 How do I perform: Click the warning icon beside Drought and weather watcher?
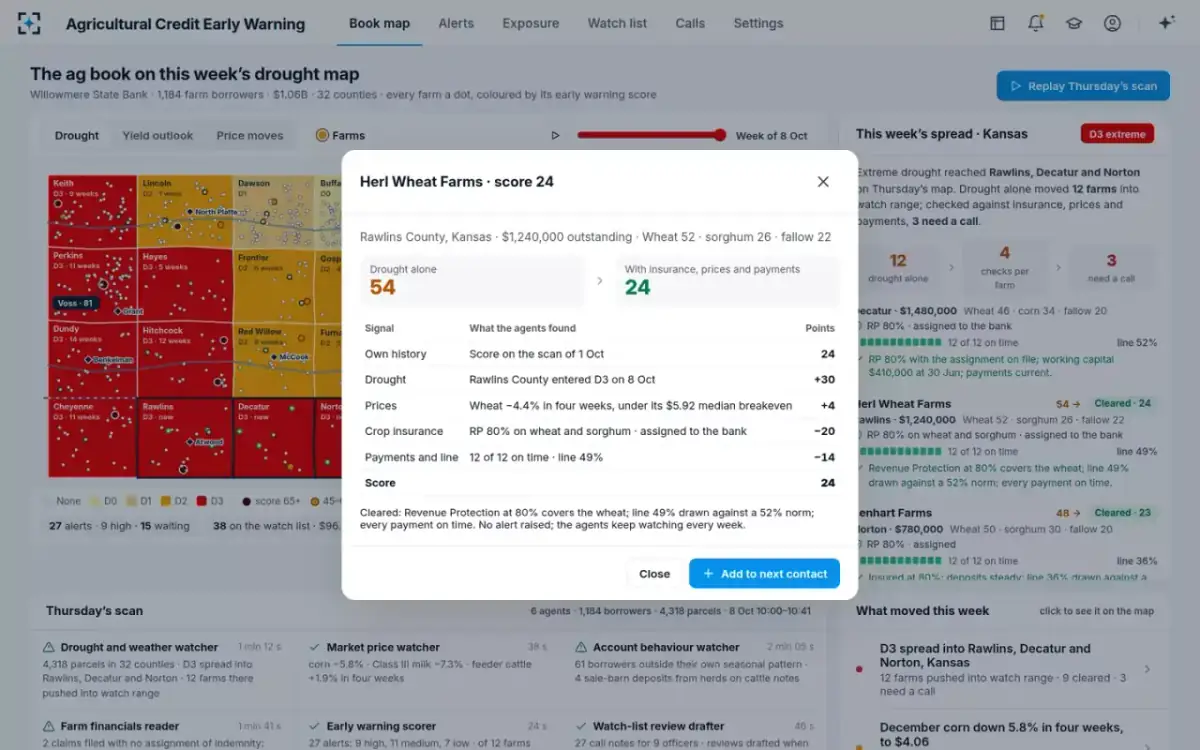click(x=49, y=647)
